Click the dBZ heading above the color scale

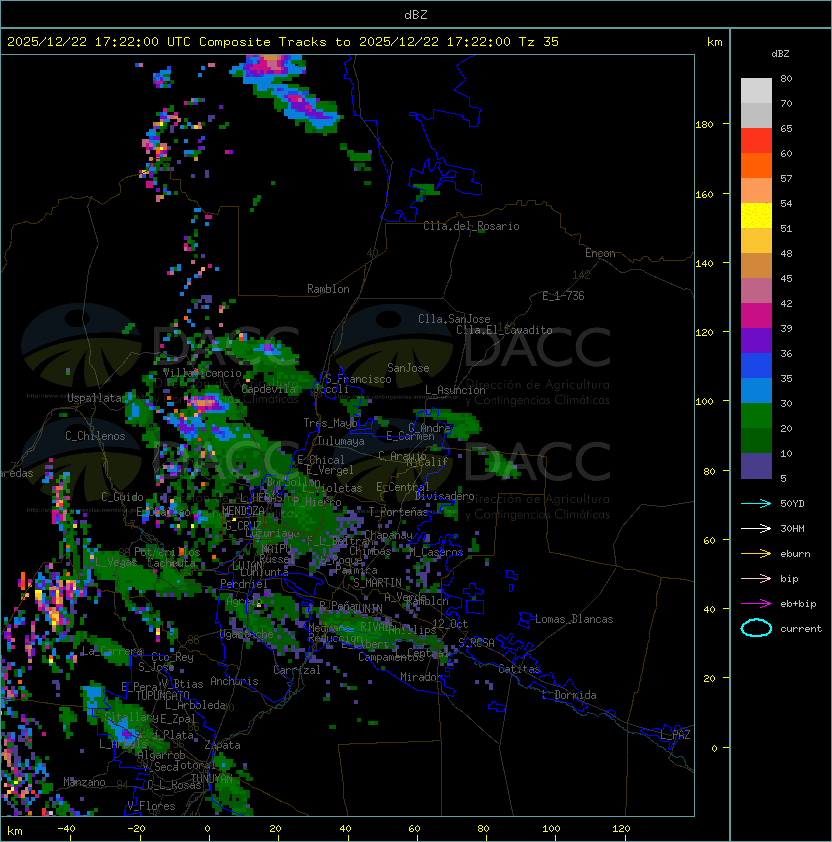pos(780,54)
